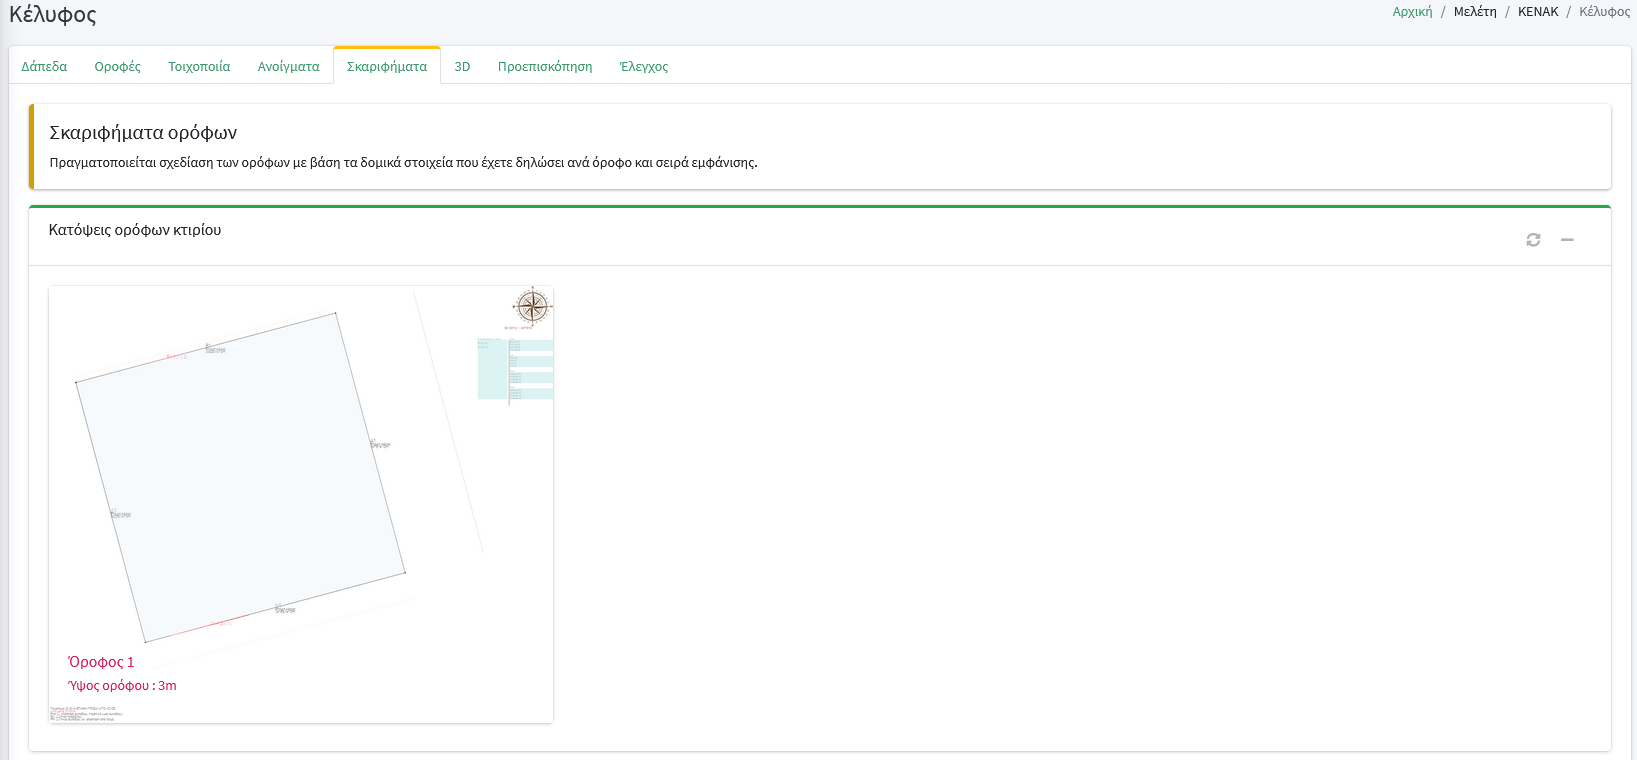The width and height of the screenshot is (1637, 760).
Task: Show the Προεπισκόπηση tab
Action: (545, 66)
